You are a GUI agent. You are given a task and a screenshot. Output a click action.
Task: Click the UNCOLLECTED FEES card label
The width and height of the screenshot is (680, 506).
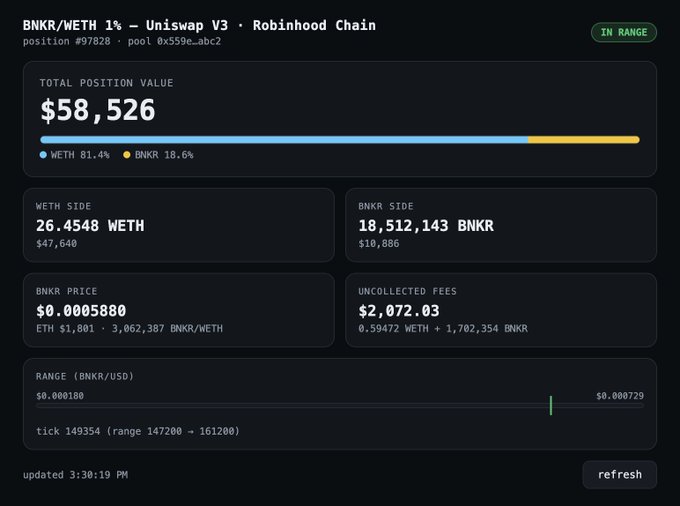[407, 291]
